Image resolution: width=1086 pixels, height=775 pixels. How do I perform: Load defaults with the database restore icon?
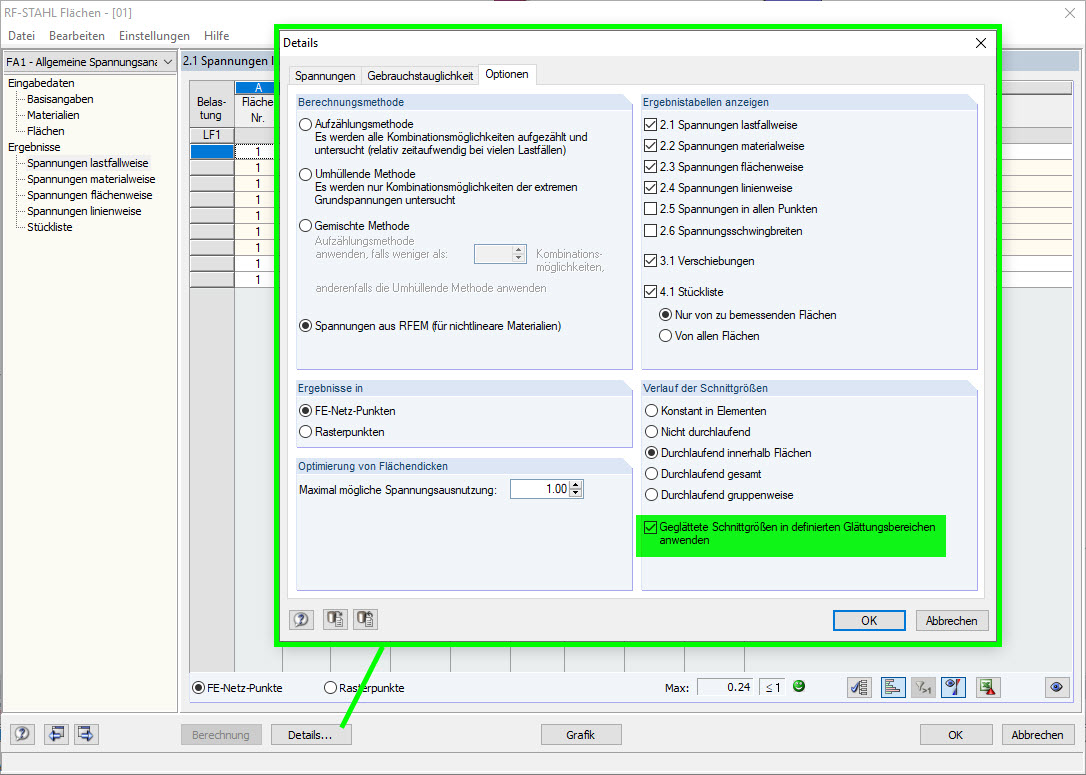click(365, 619)
